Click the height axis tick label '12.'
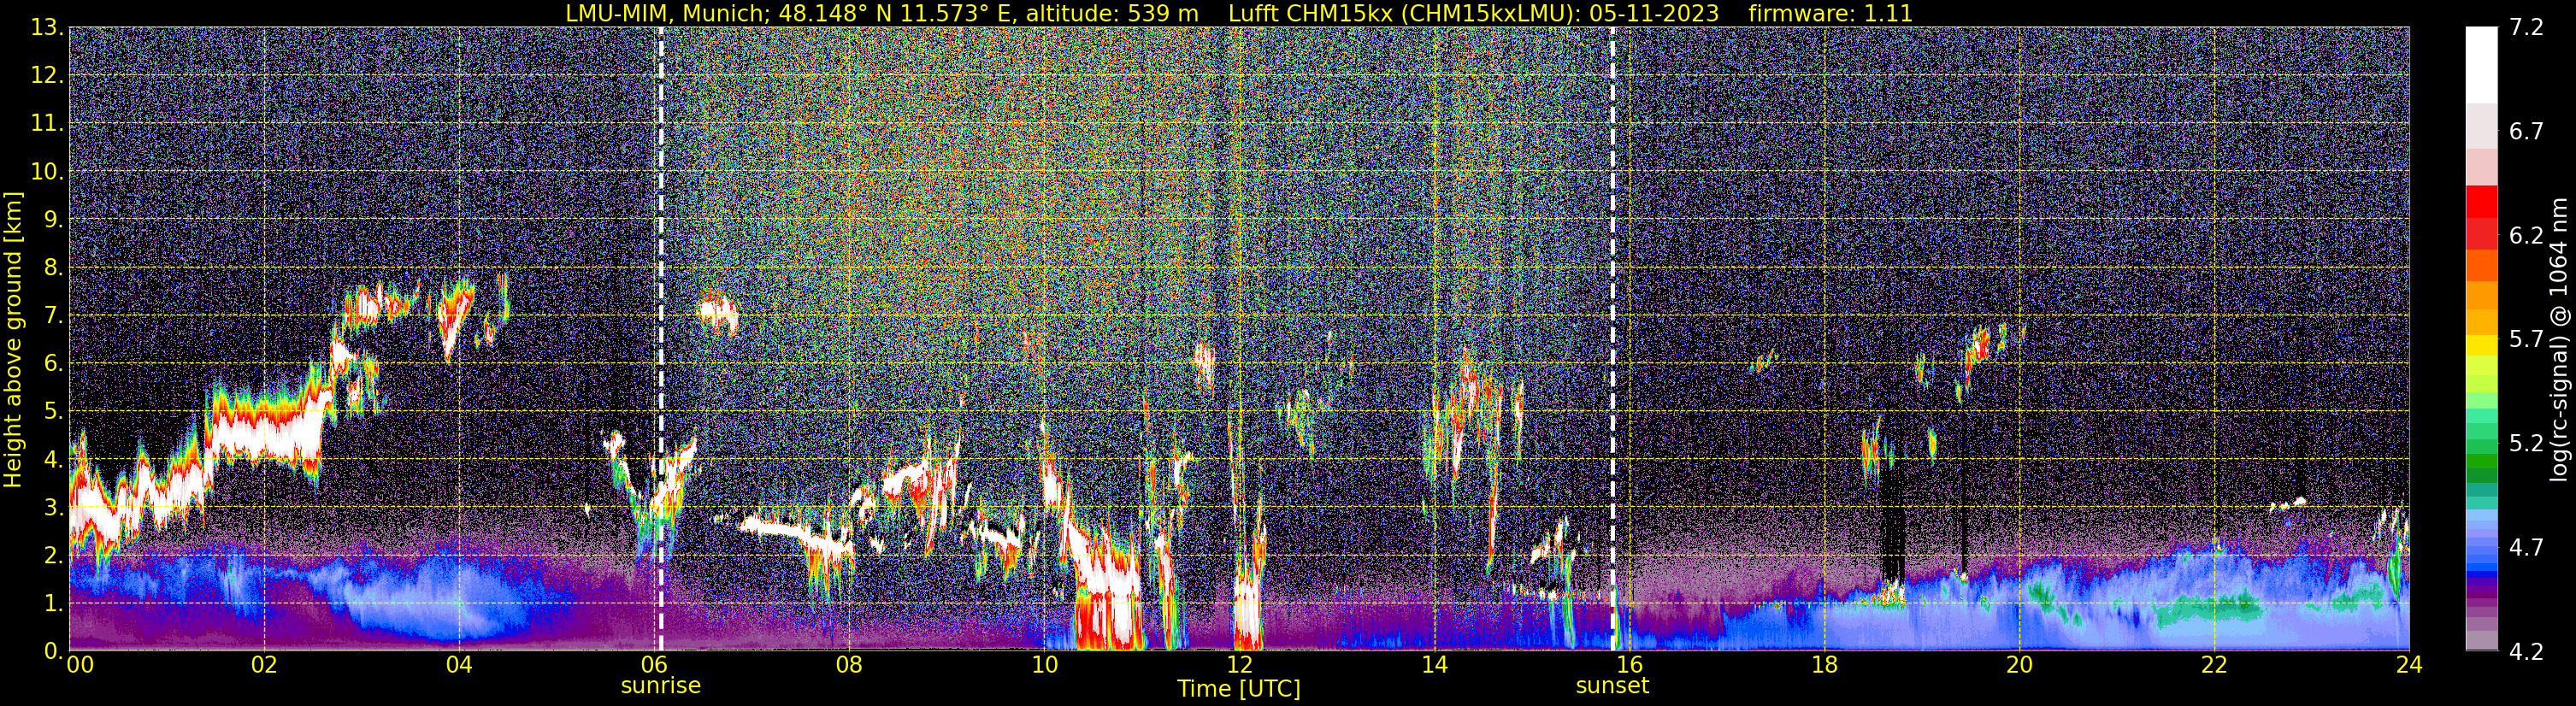 (47, 76)
